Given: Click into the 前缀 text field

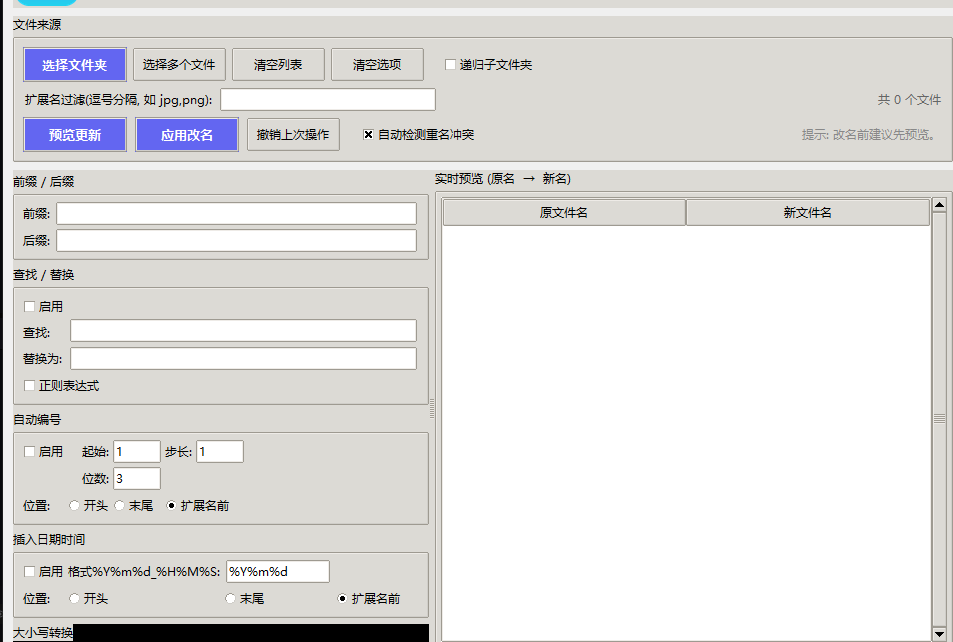Looking at the screenshot, I should pyautogui.click(x=236, y=213).
